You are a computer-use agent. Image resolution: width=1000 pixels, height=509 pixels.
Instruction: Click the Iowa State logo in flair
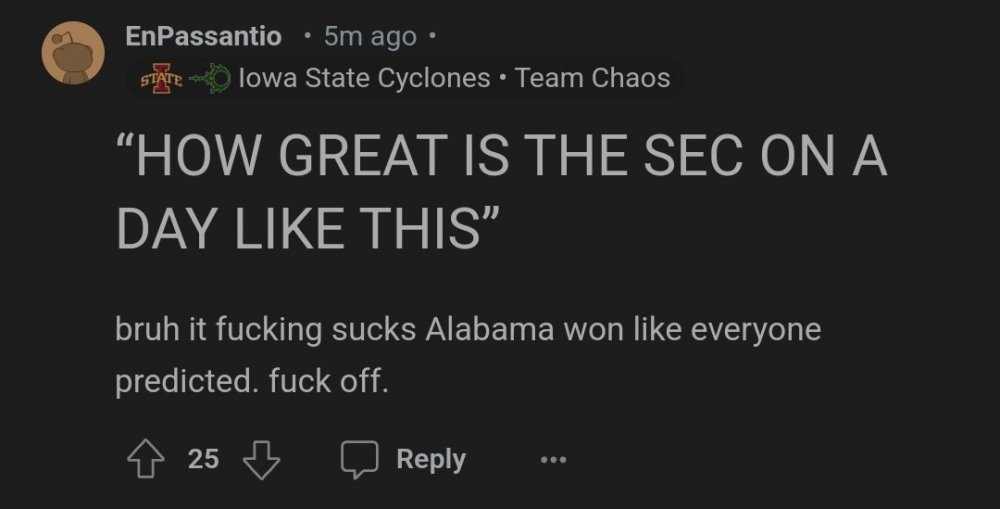pos(160,78)
